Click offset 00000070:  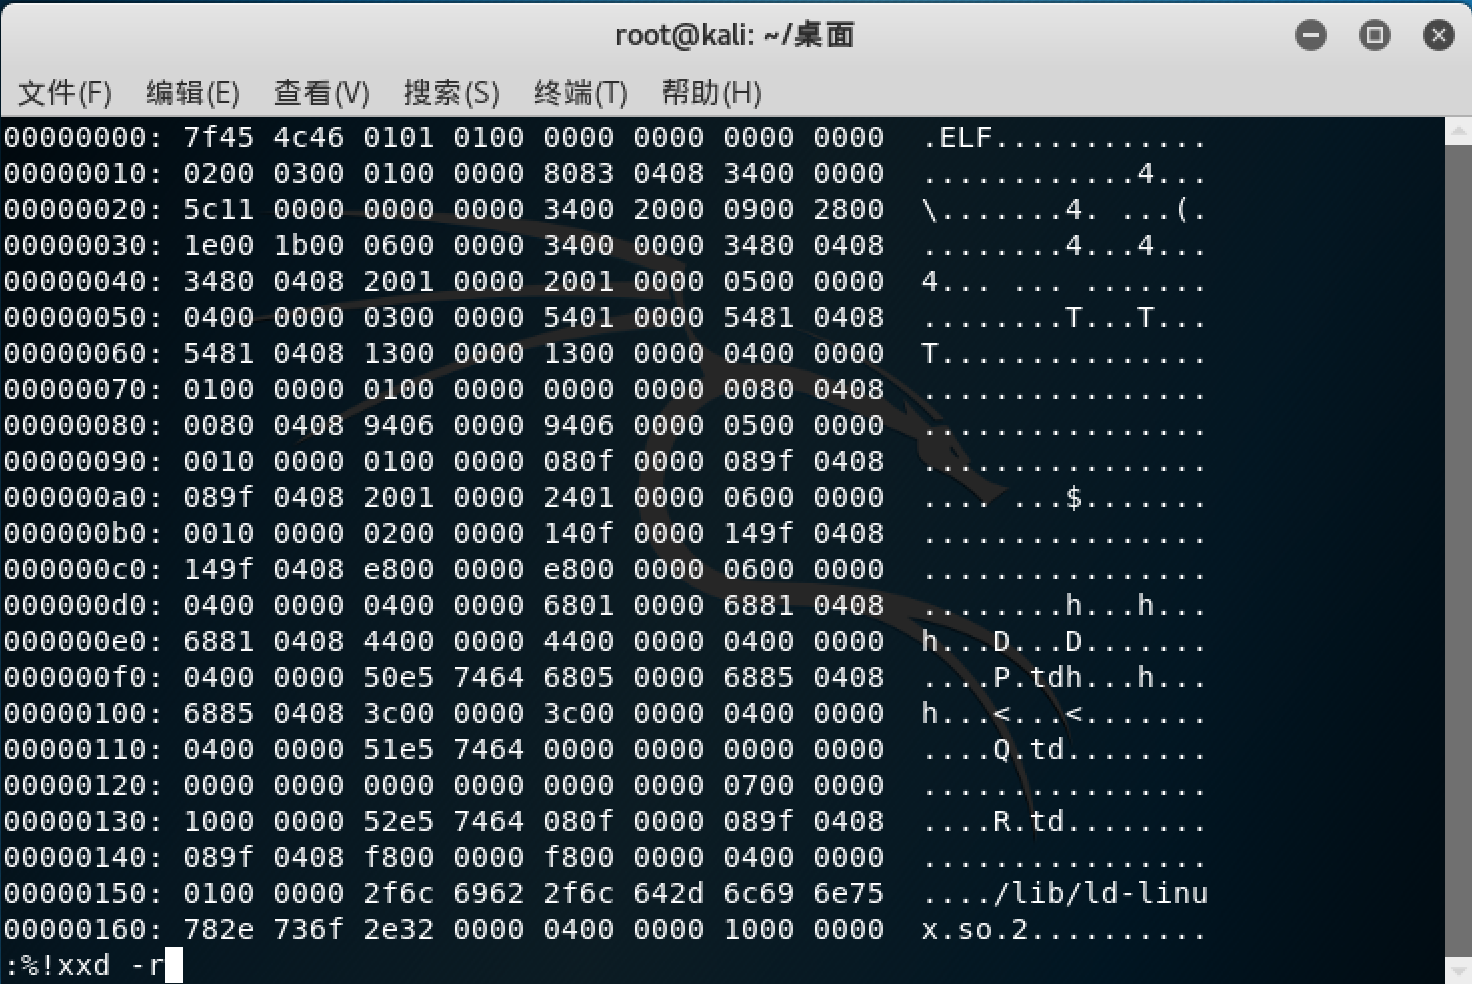point(83,389)
